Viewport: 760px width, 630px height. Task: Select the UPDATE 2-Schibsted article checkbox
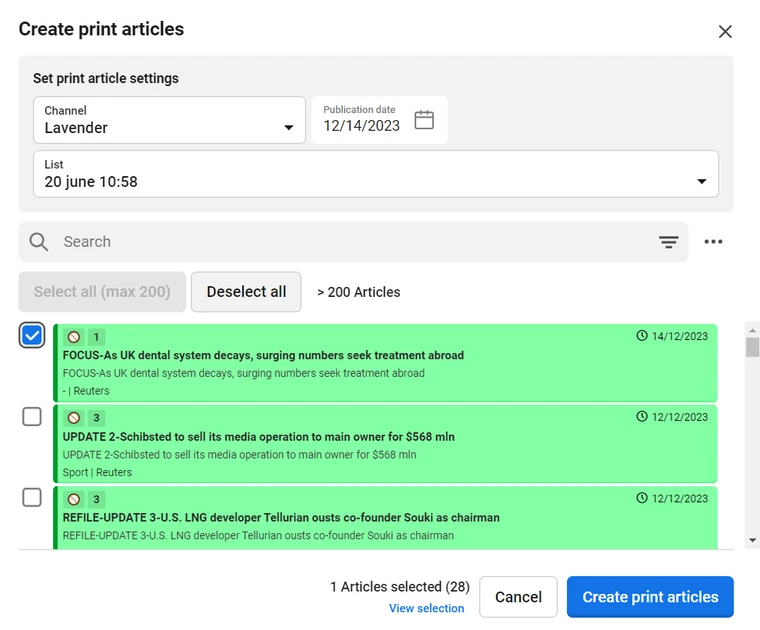point(32,417)
